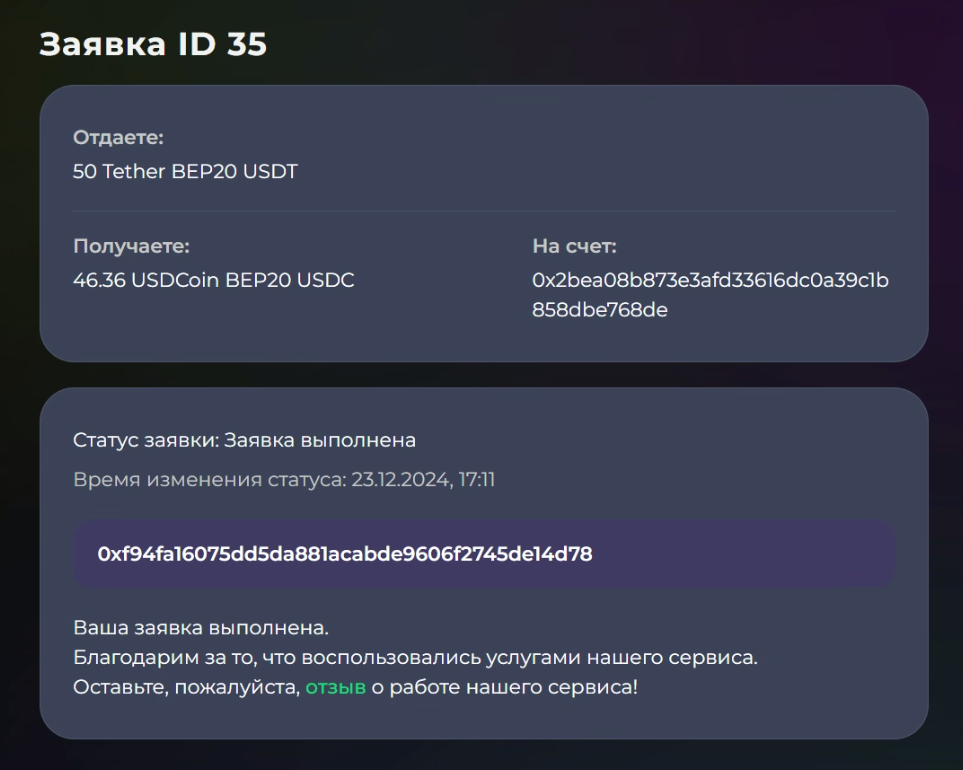Image resolution: width=963 pixels, height=770 pixels.
Task: Click the На счет: label
Action: pos(574,246)
